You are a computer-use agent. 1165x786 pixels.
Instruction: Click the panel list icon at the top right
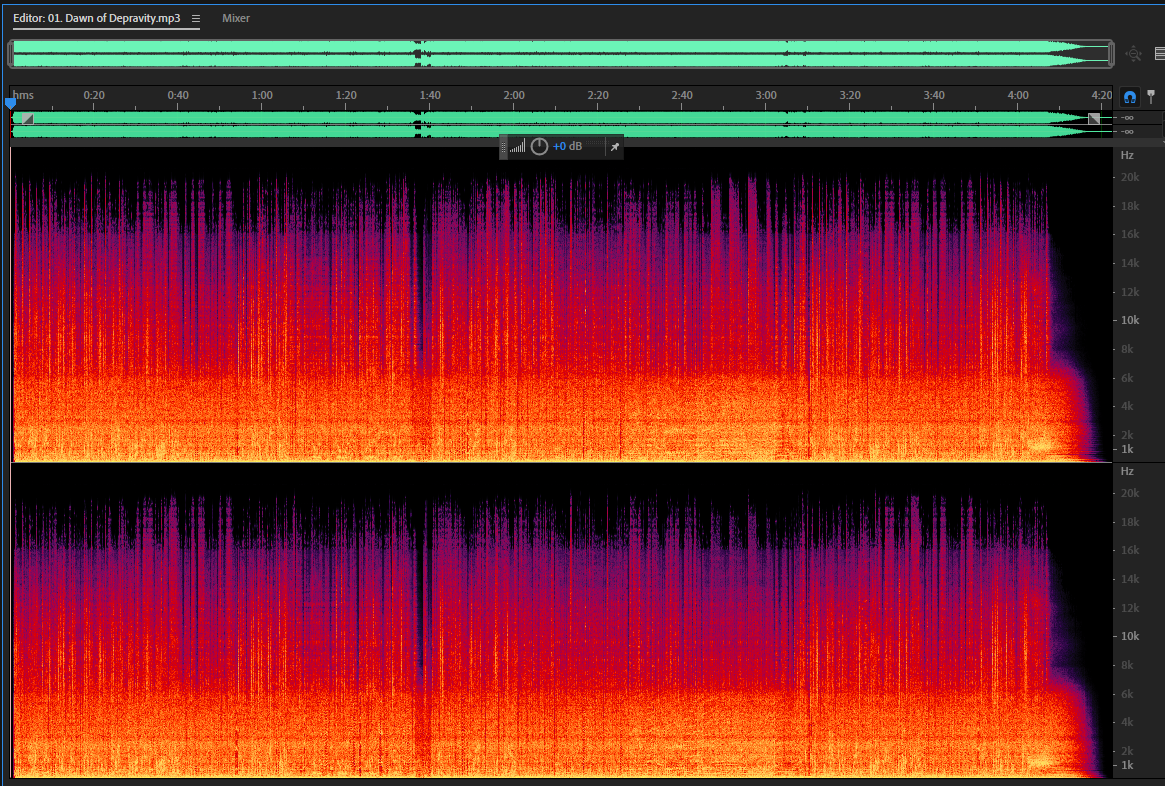point(1159,53)
